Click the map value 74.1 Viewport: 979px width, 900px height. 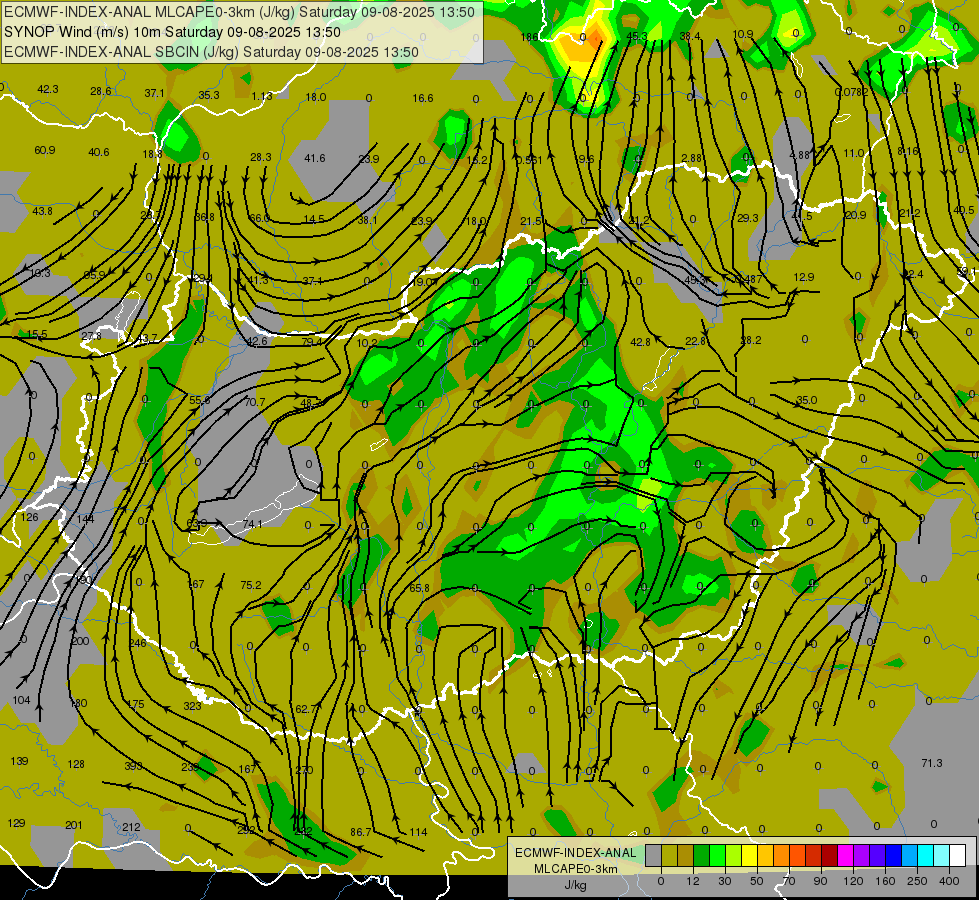pyautogui.click(x=252, y=524)
